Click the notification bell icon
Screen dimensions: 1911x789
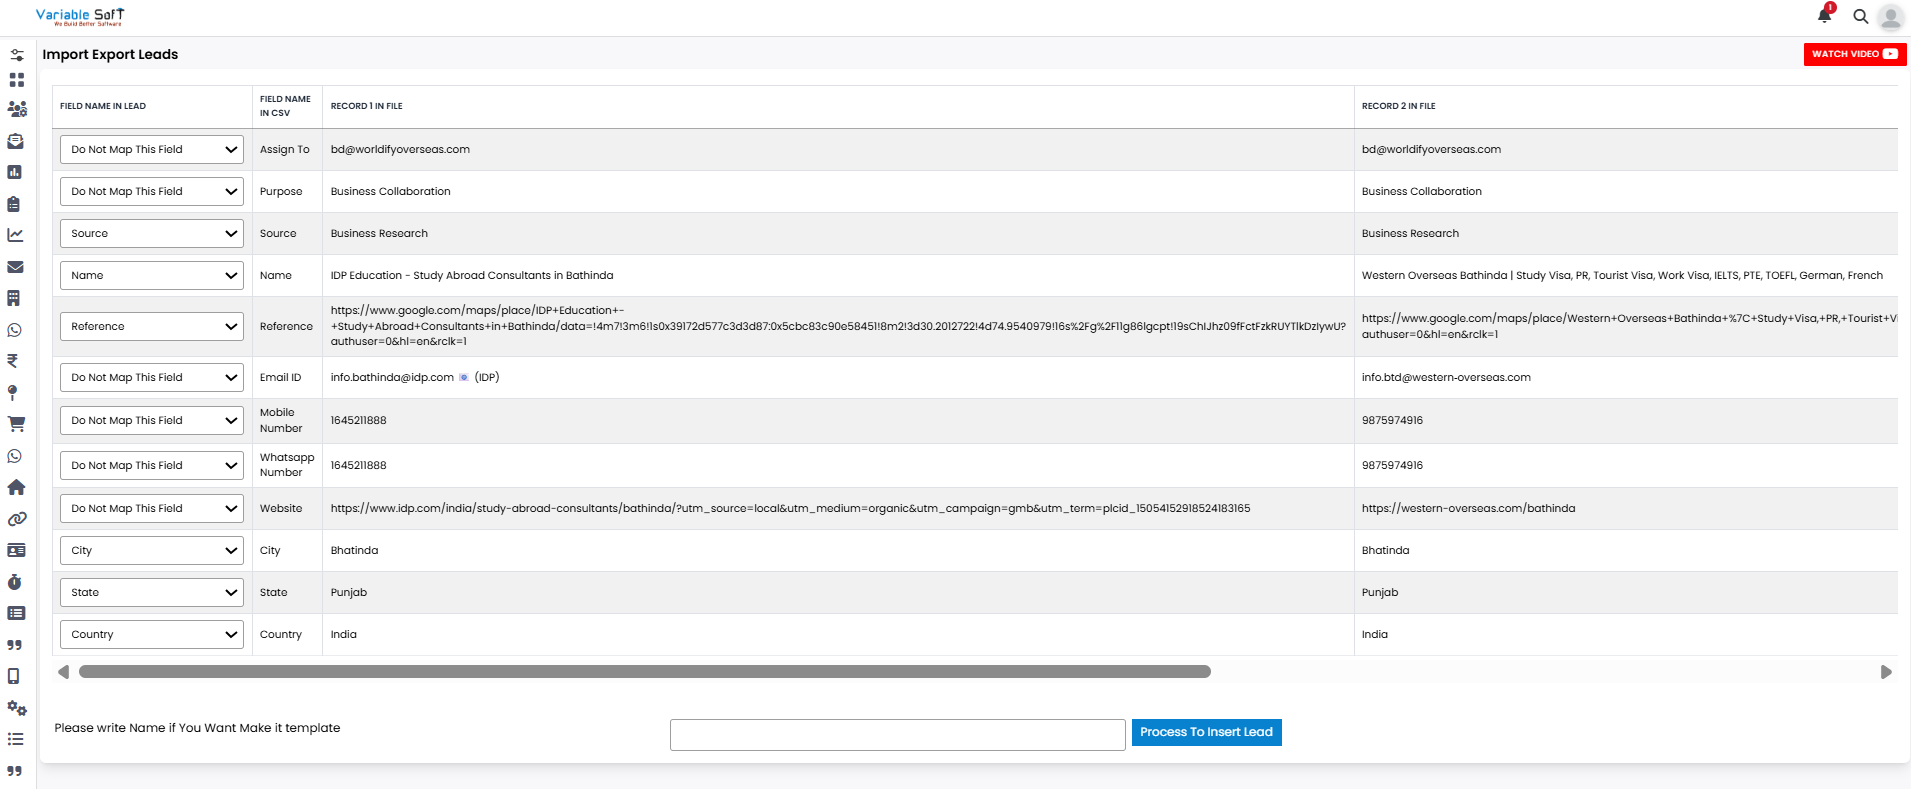click(1824, 15)
